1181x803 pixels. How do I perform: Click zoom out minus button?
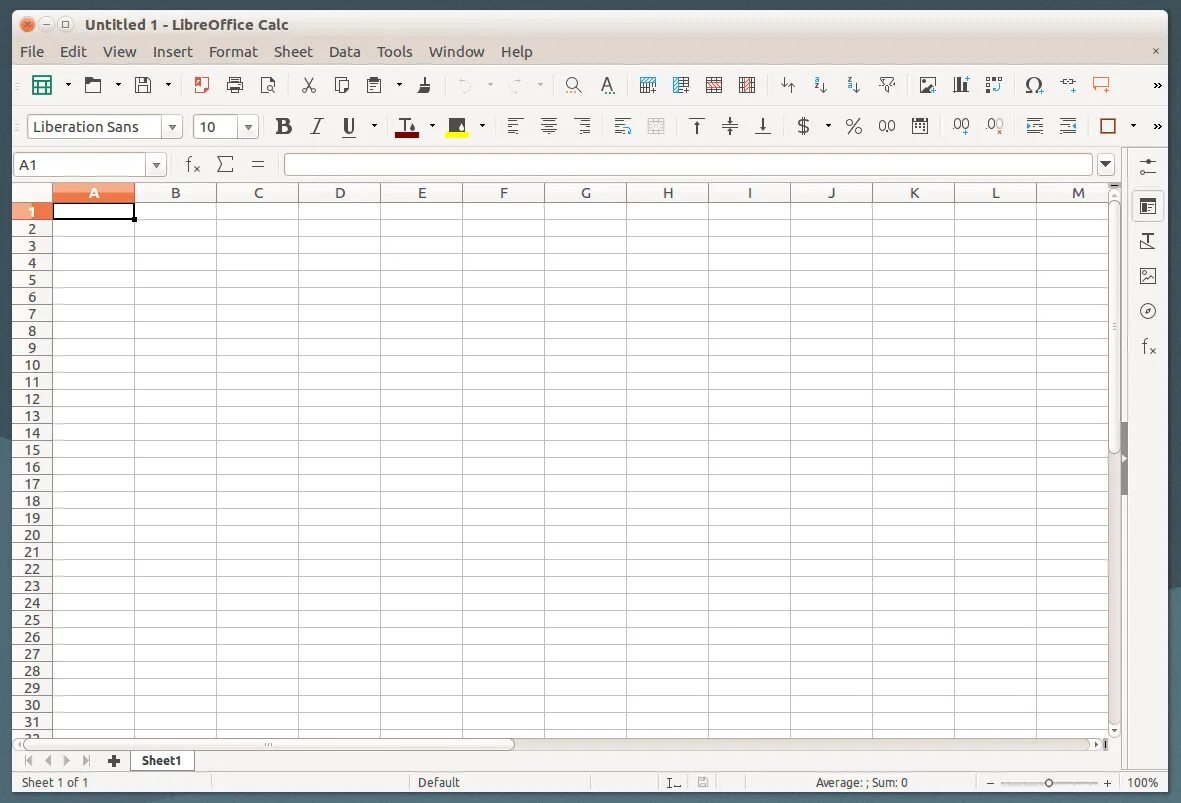(x=990, y=783)
